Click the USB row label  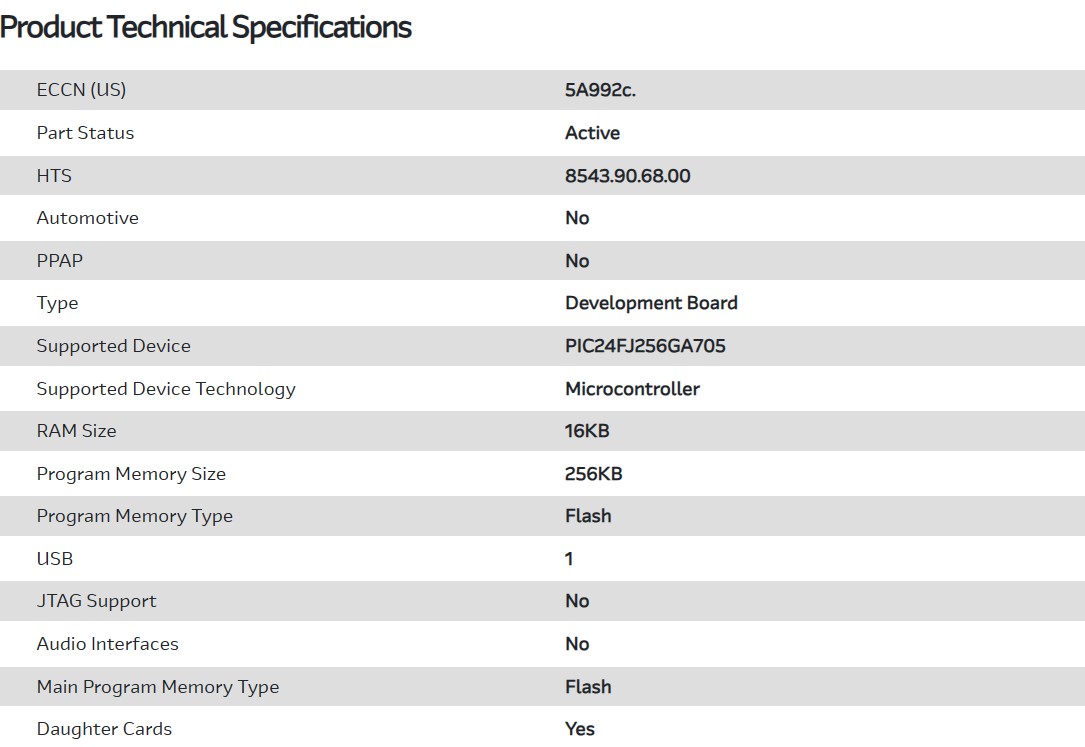(55, 559)
